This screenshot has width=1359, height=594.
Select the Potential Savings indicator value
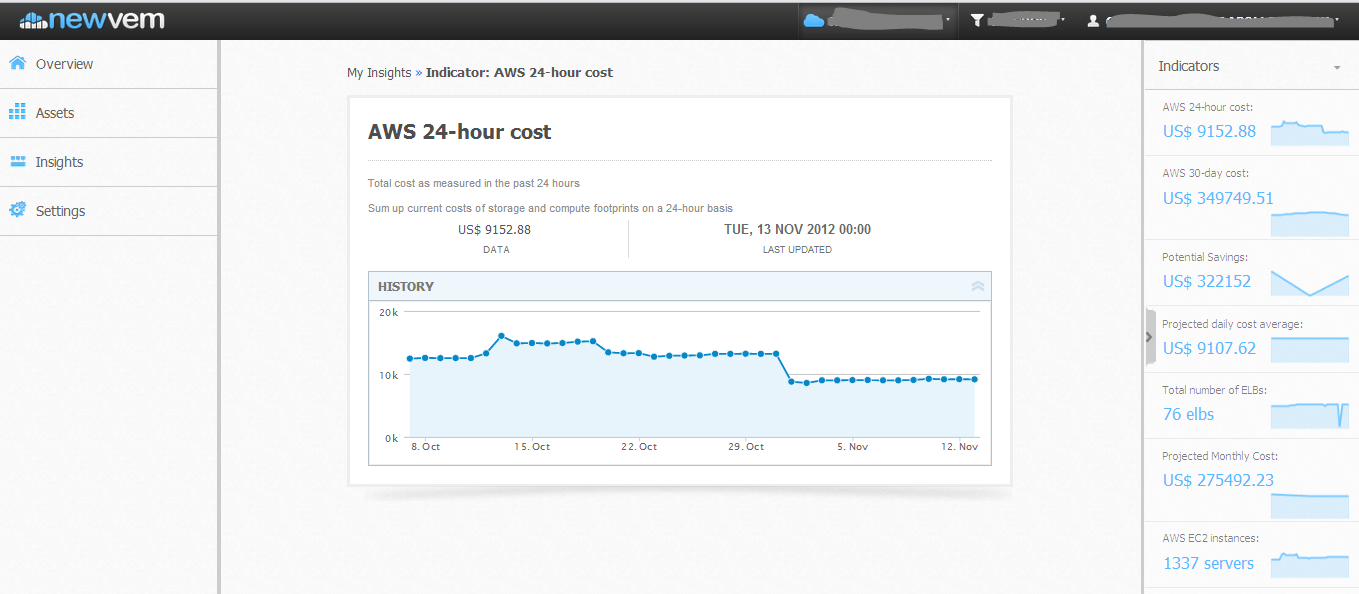point(1206,281)
